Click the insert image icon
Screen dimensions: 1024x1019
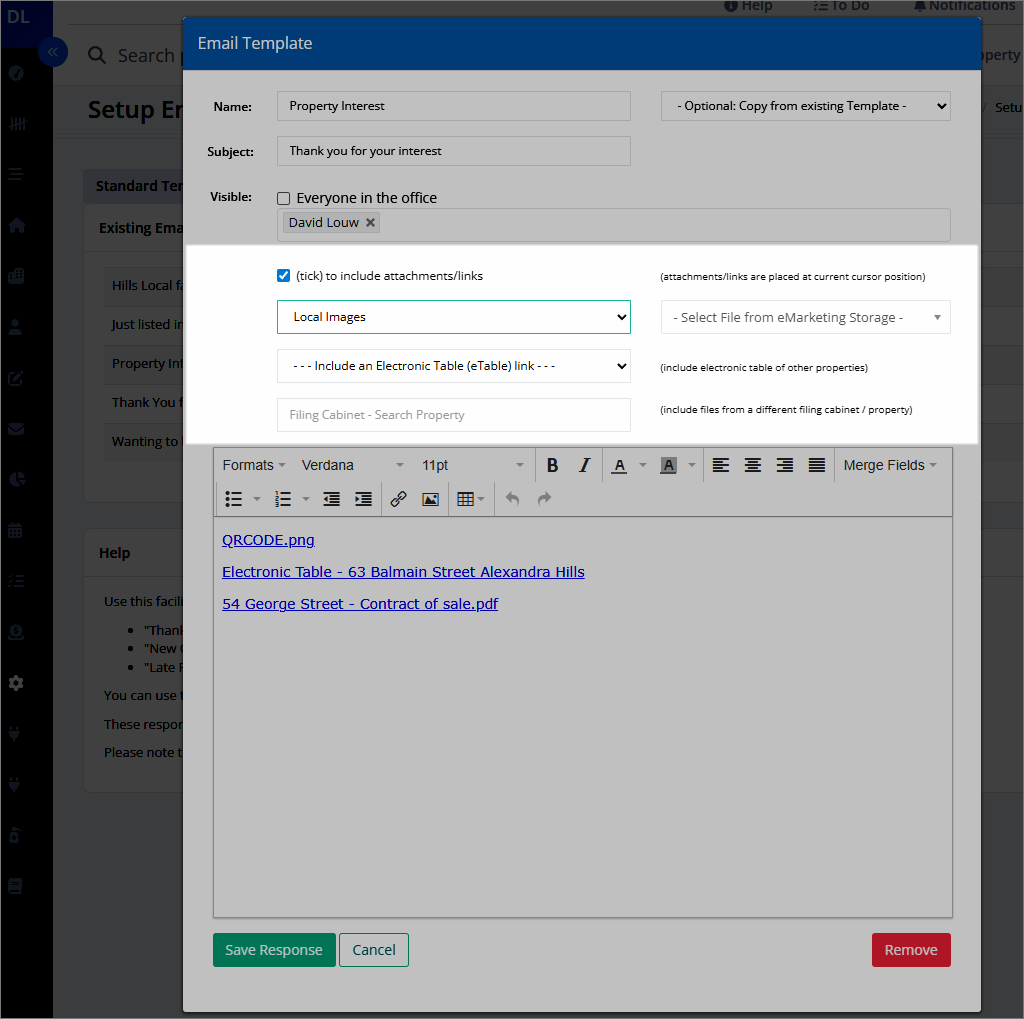(x=430, y=499)
